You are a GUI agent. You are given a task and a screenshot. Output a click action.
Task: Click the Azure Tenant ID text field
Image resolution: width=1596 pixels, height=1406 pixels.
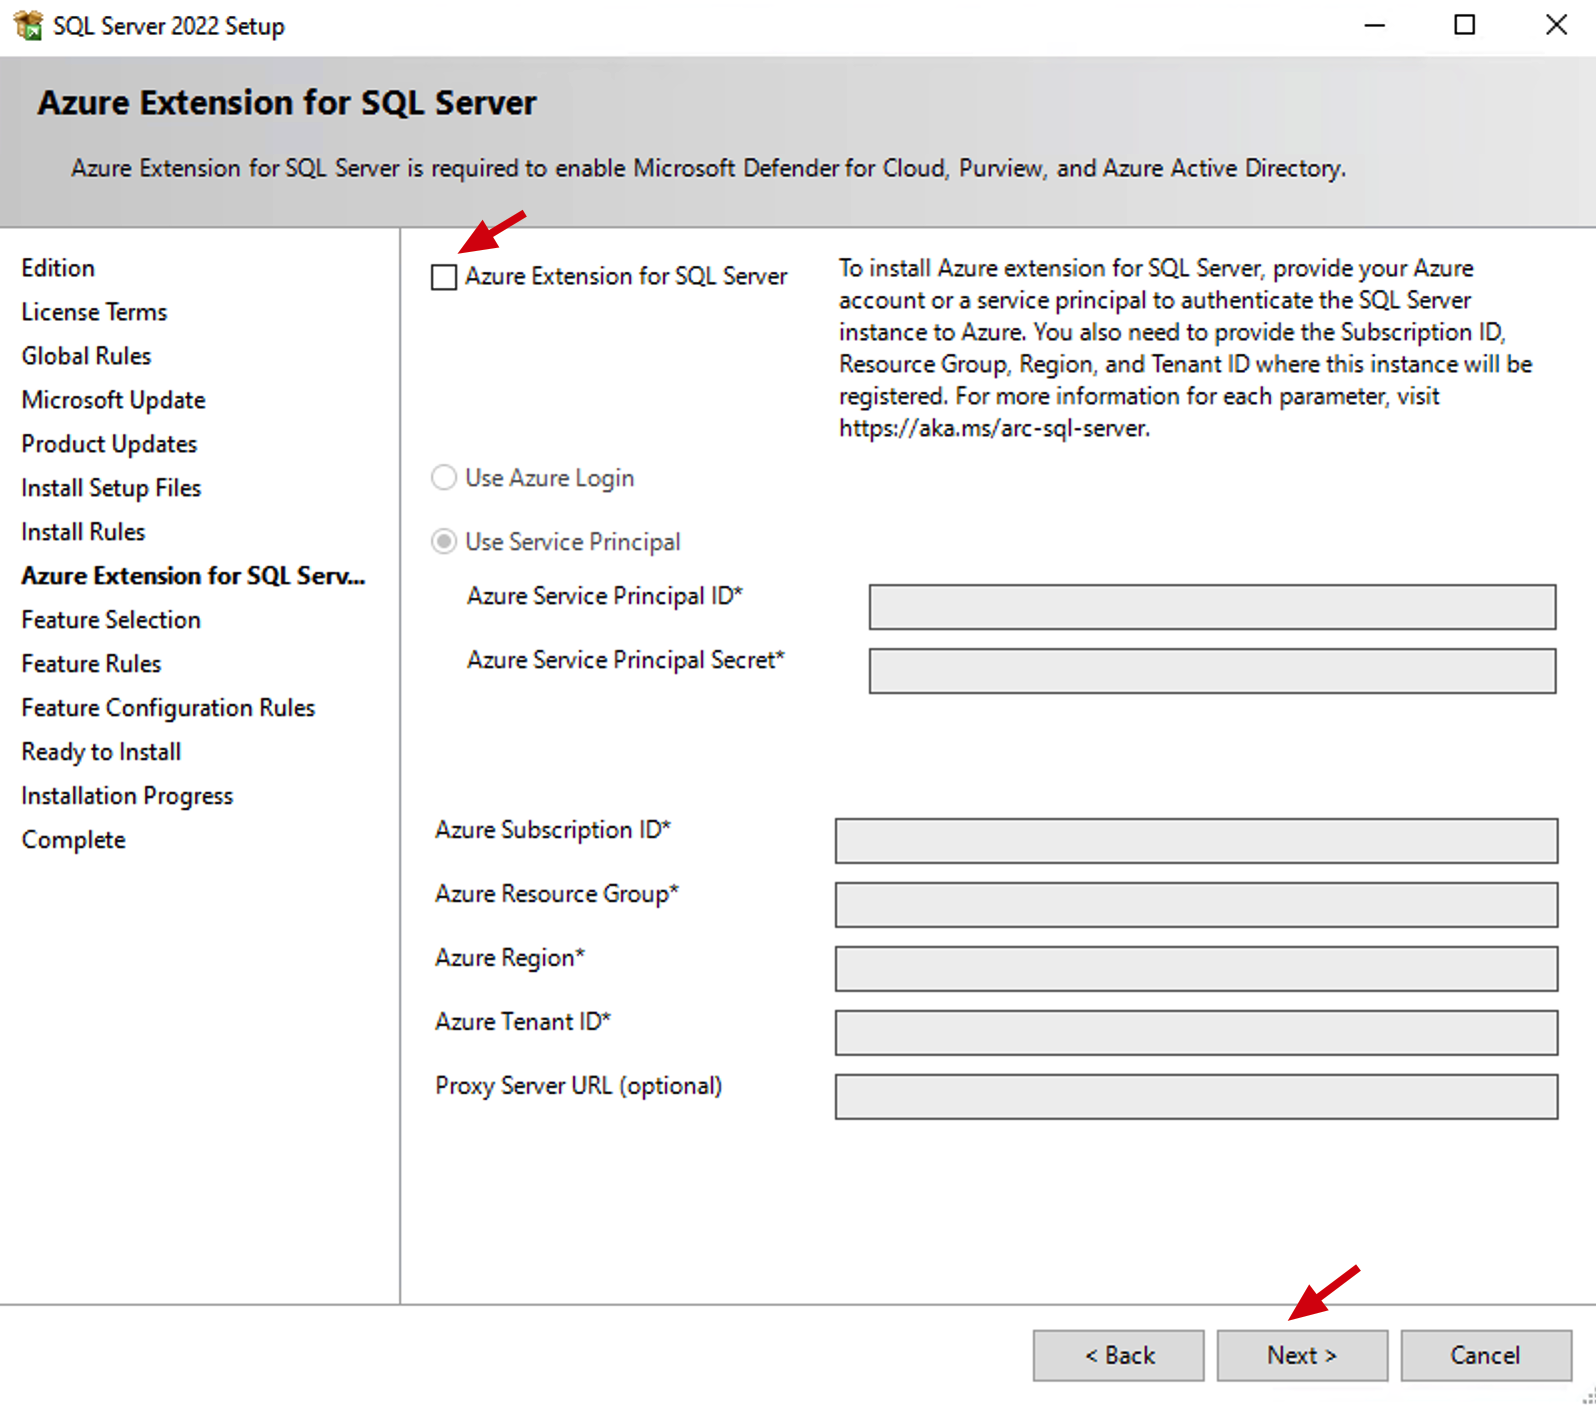pos(1196,1033)
